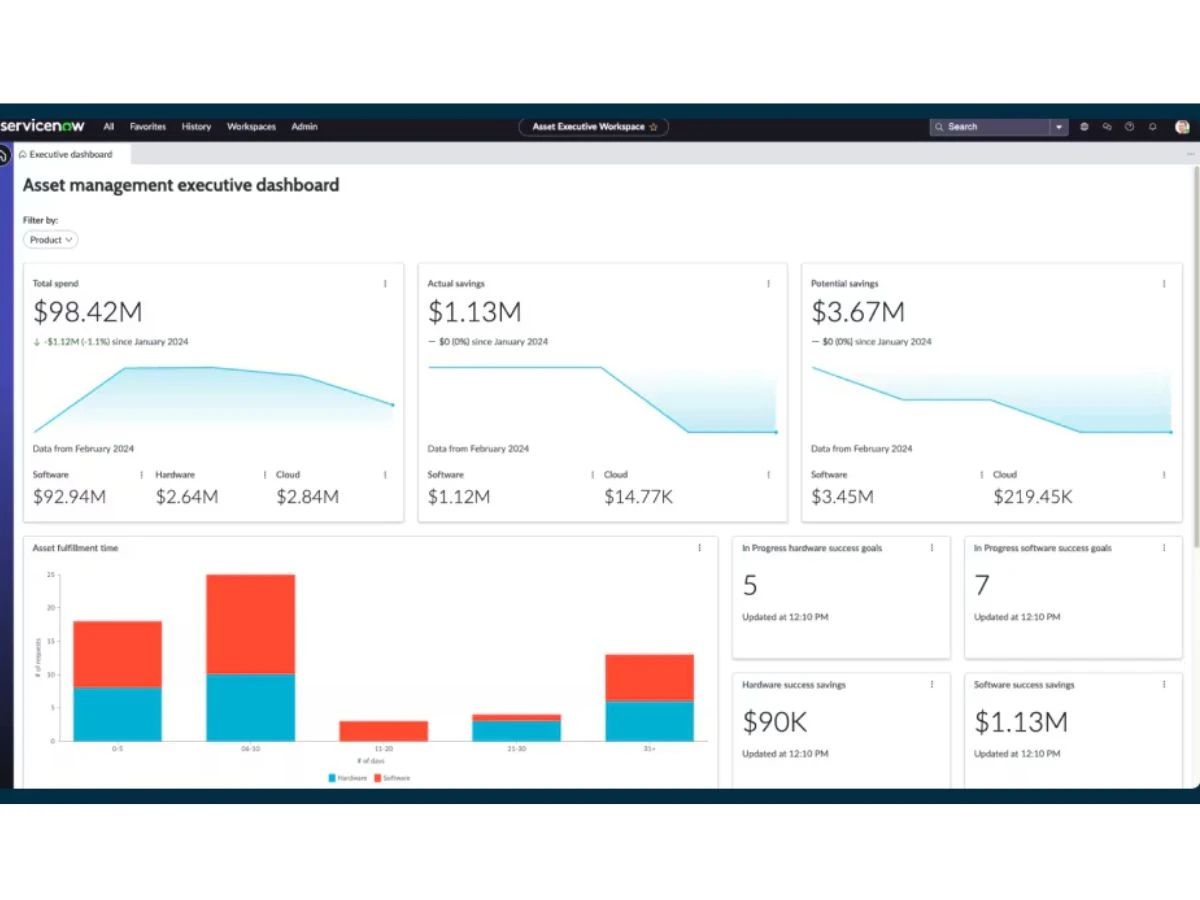The height and width of the screenshot is (900, 1200).
Task: Open Asset fulfillment time options menu
Action: [x=699, y=548]
